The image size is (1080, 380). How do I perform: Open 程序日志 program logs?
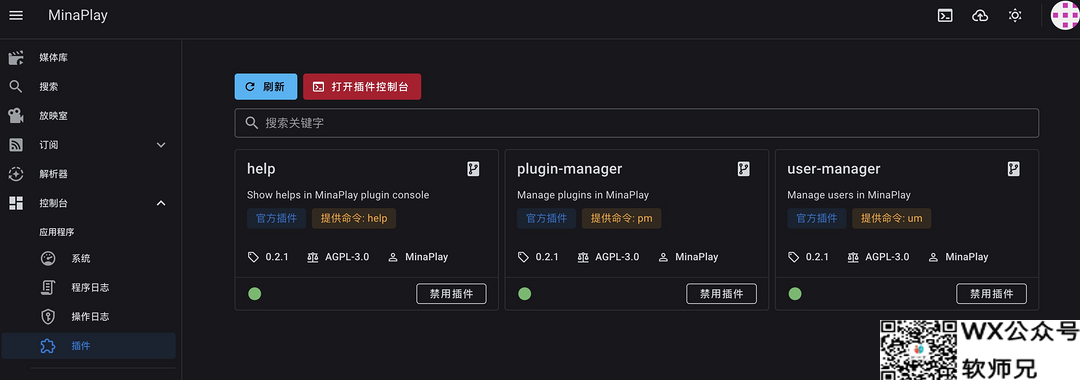(88, 288)
